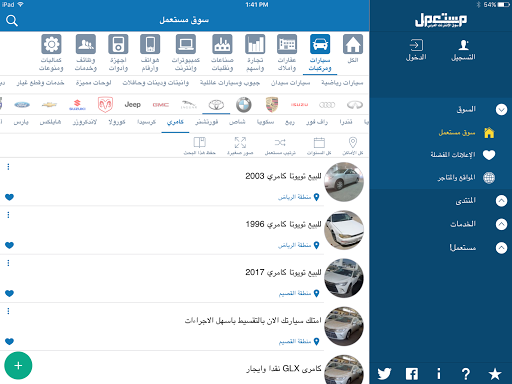Switch to the كورولا model tab
Image resolution: width=512 pixels, height=384 pixels.
(117, 122)
